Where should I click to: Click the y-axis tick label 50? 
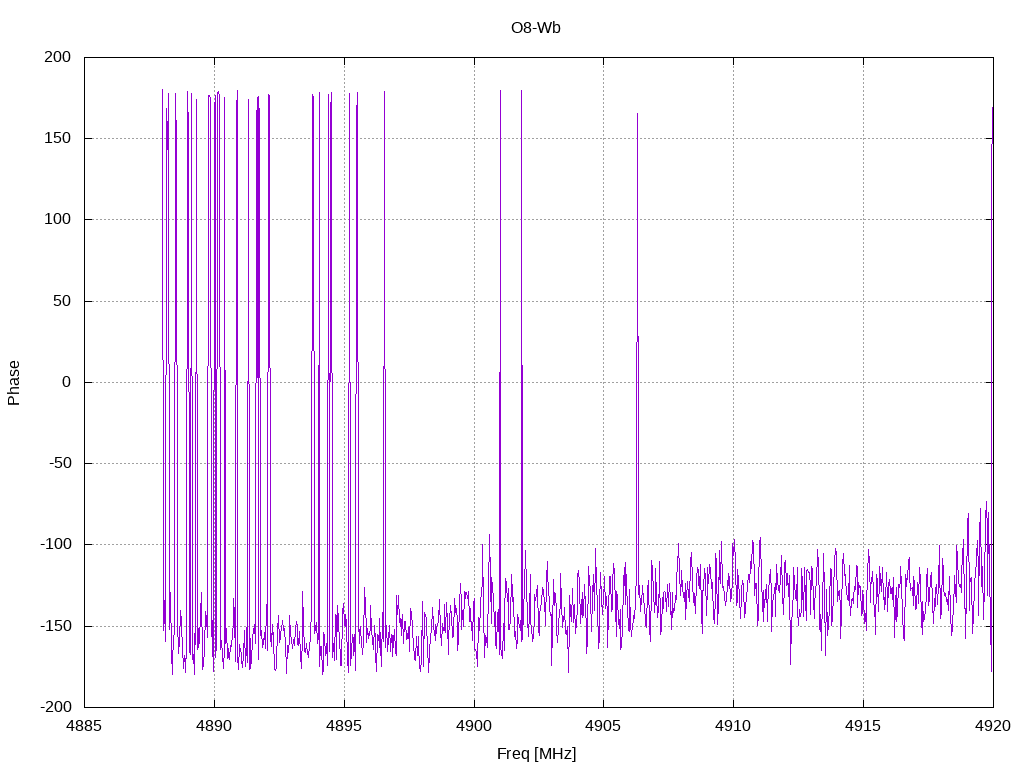pyautogui.click(x=62, y=301)
